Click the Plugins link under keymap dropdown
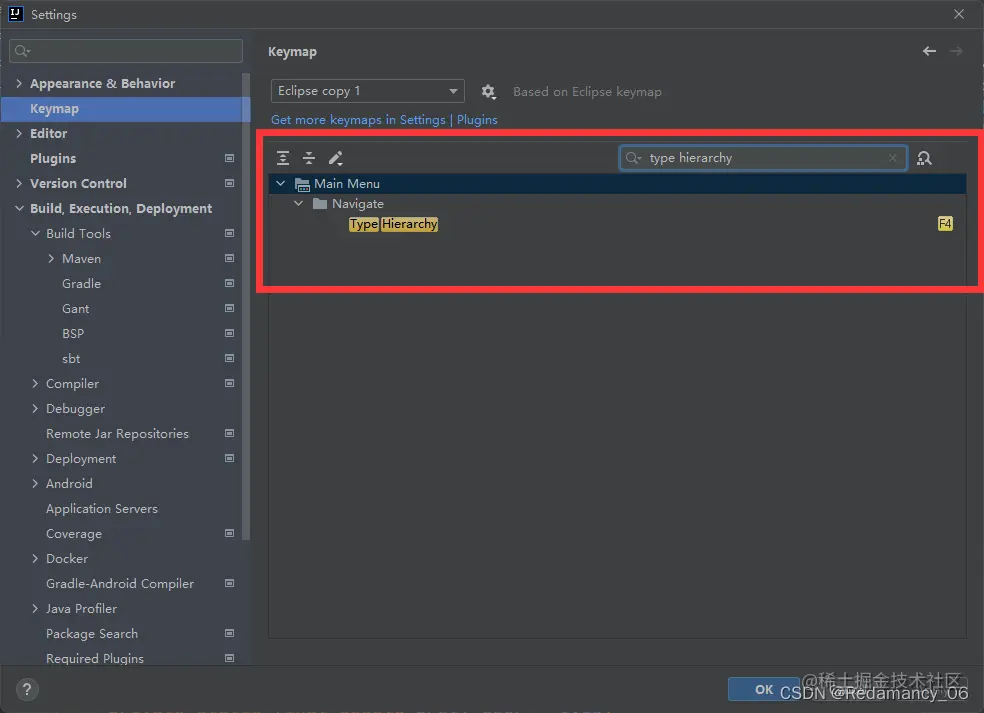 [477, 120]
